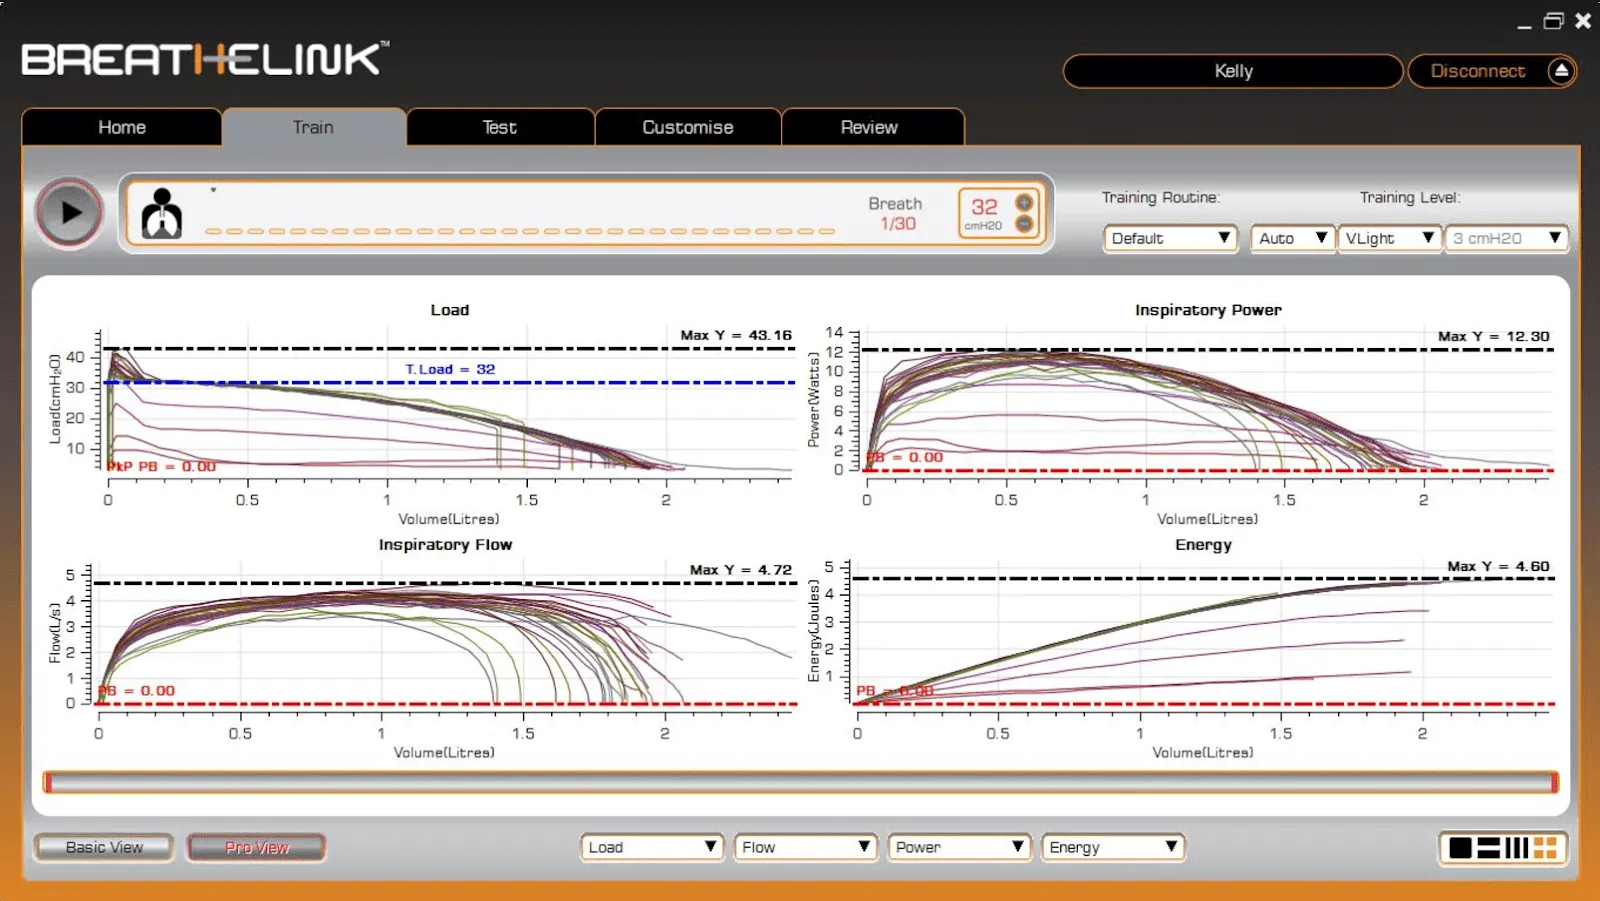
Task: Open the Default training routine dropdown
Action: point(1170,238)
